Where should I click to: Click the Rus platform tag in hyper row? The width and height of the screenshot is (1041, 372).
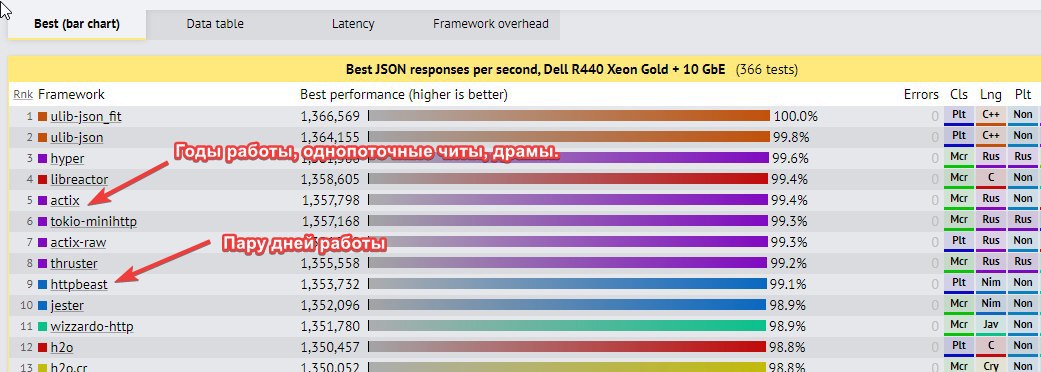tap(1023, 157)
